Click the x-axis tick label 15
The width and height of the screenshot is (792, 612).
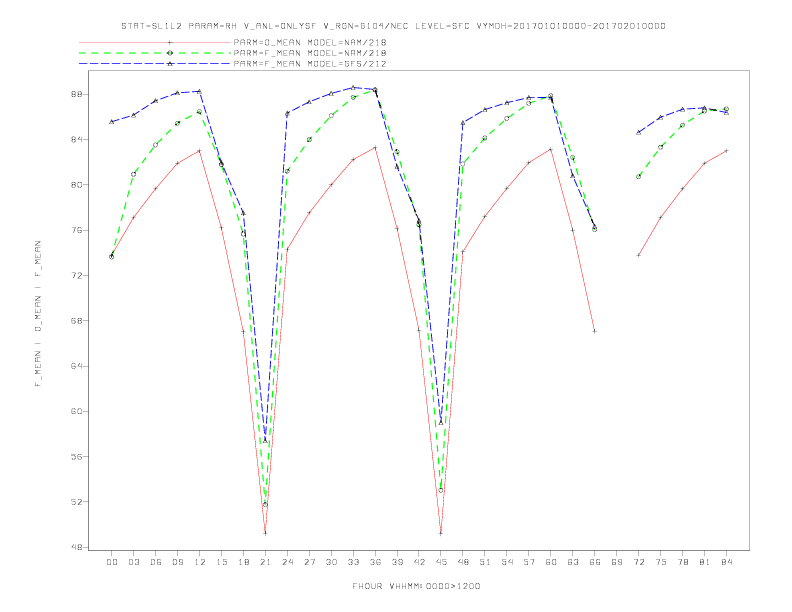(x=221, y=562)
